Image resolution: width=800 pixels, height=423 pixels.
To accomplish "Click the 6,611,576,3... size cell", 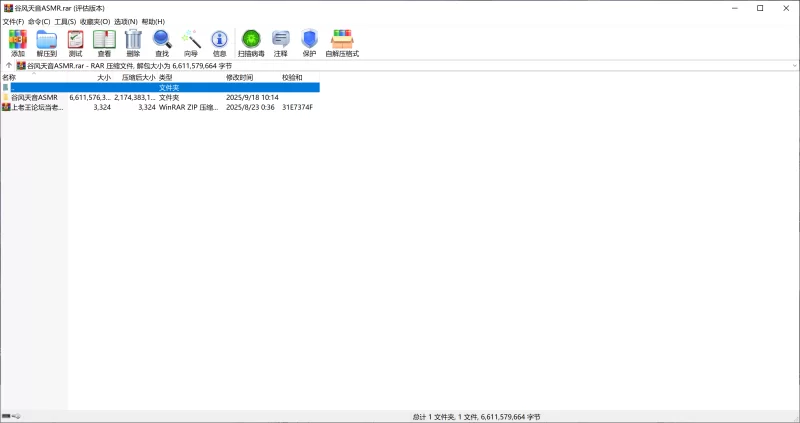I will click(90, 97).
